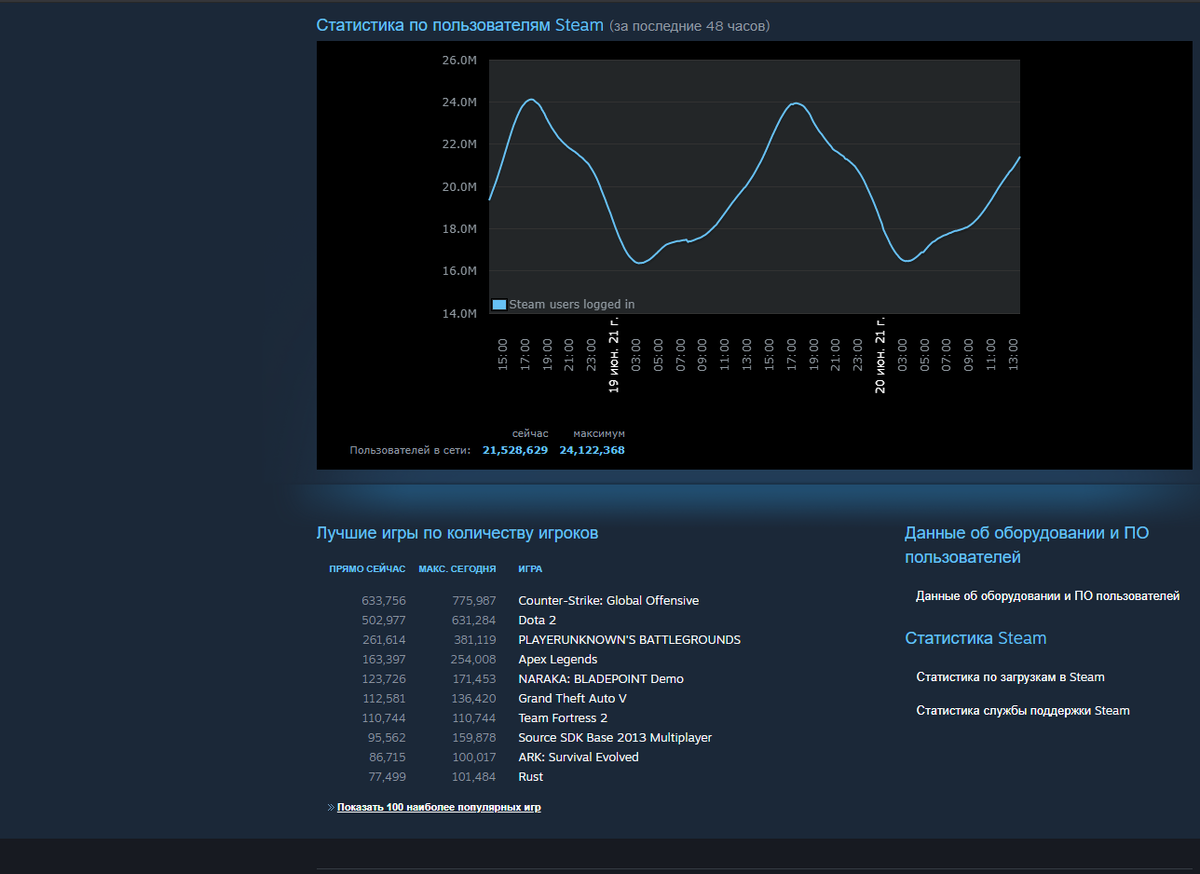Open the Apex Legends game link
The image size is (1200, 874).
[x=557, y=659]
